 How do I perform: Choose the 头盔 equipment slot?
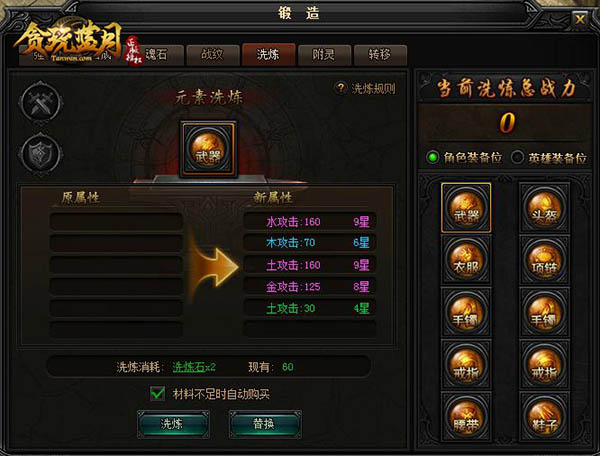point(544,208)
